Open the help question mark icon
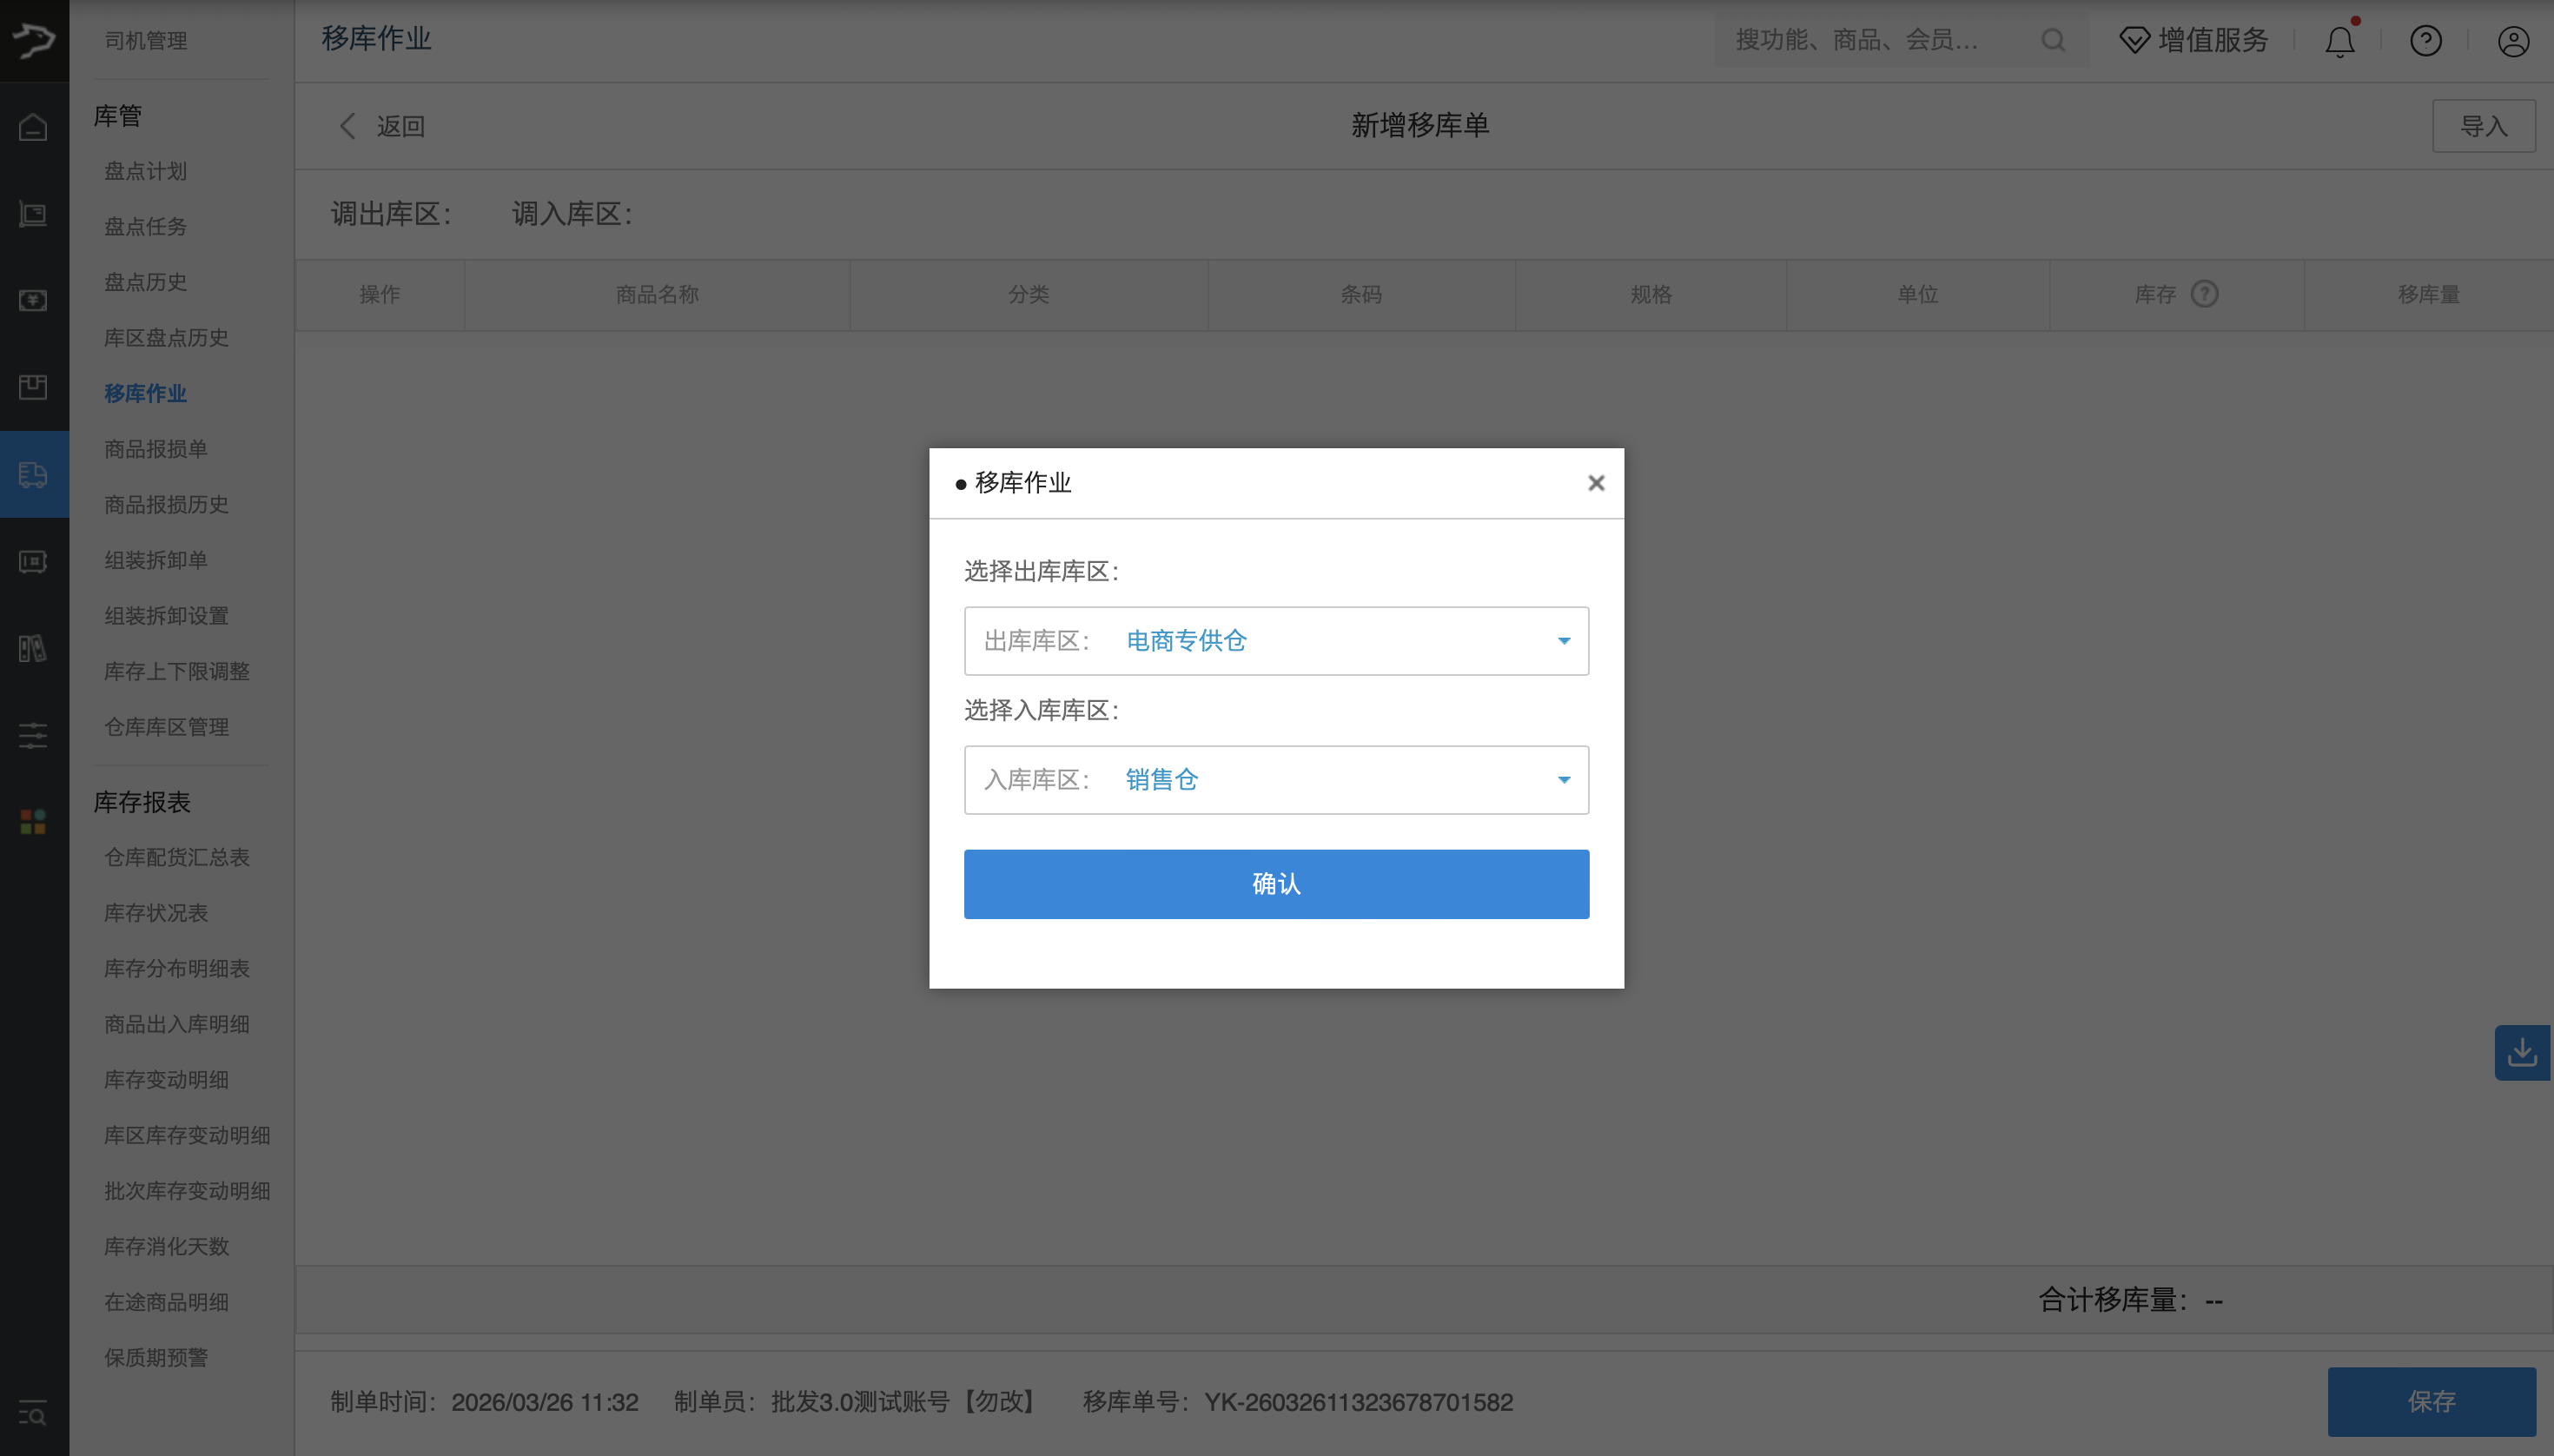The width and height of the screenshot is (2554, 1456). [x=2426, y=40]
